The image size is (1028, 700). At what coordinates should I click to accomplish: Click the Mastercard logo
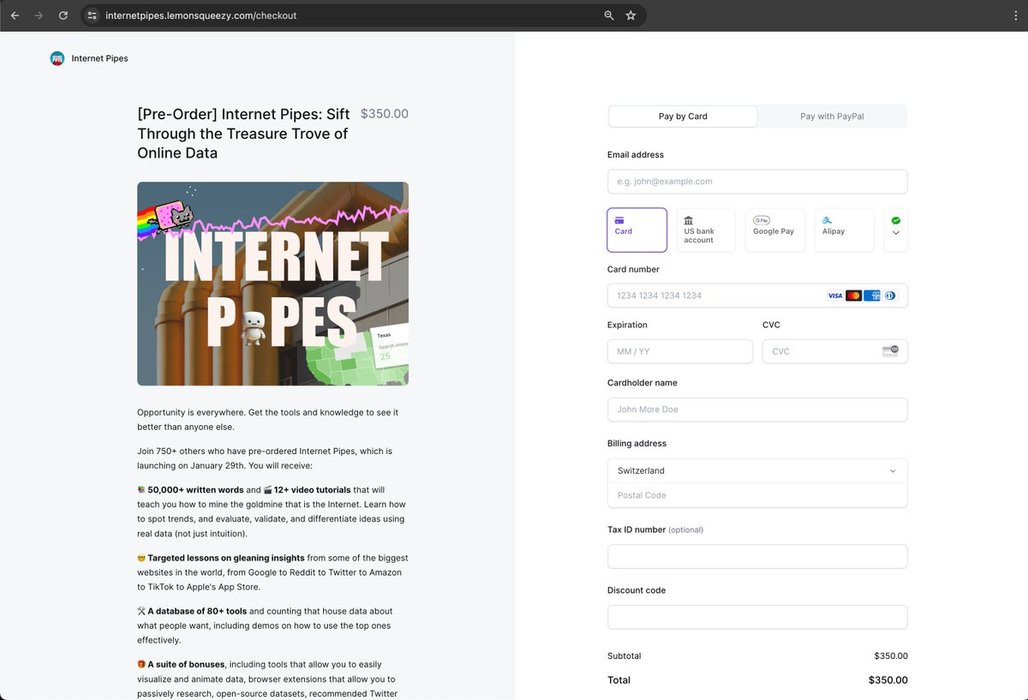(x=853, y=296)
